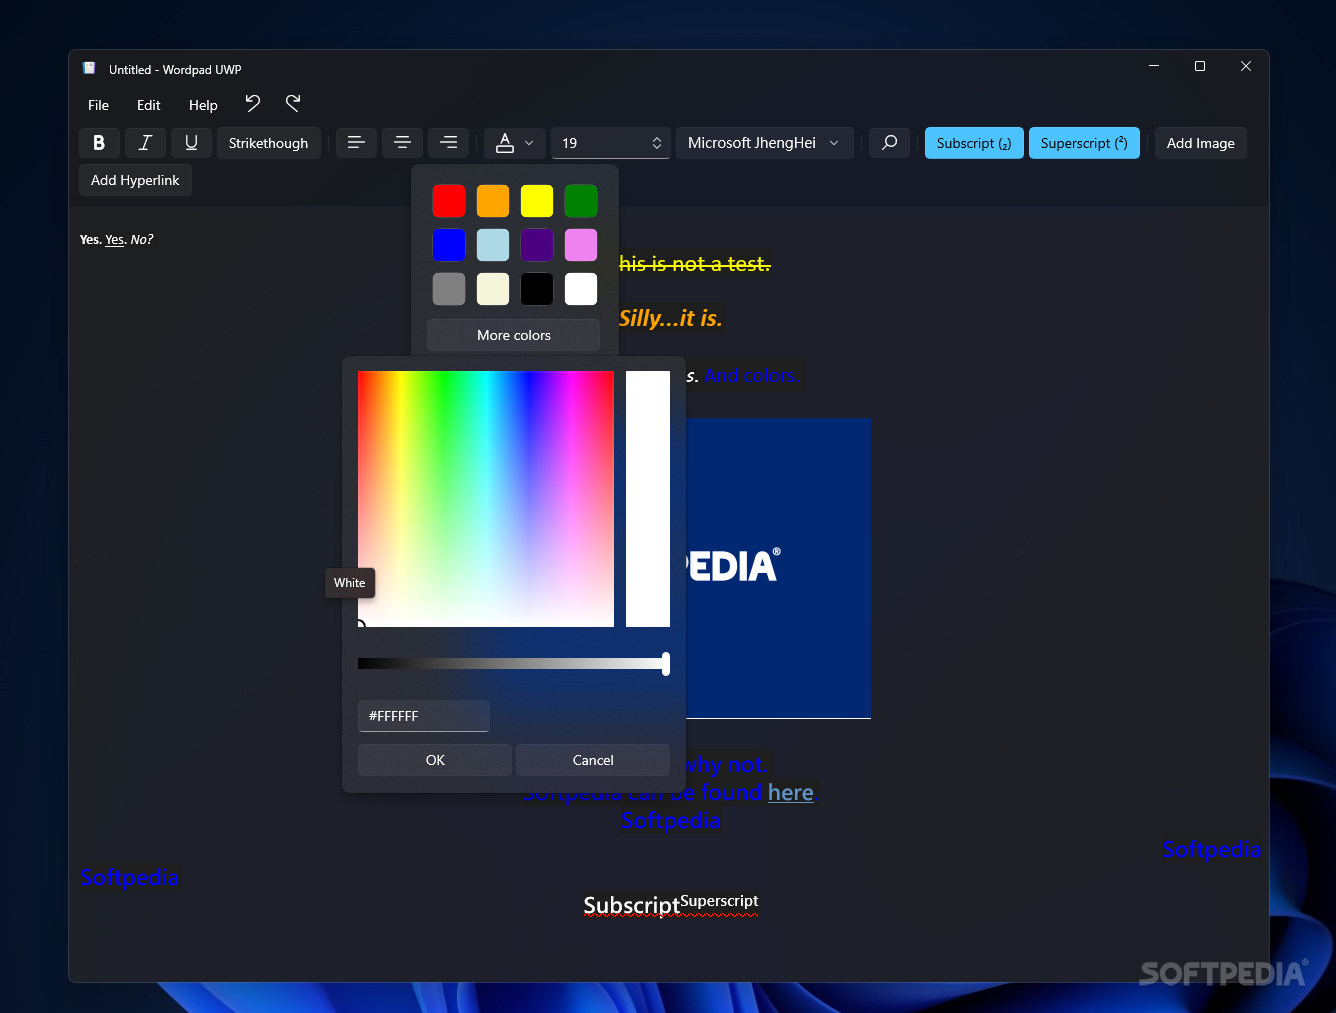Center align the text
This screenshot has width=1336, height=1013.
[x=402, y=143]
